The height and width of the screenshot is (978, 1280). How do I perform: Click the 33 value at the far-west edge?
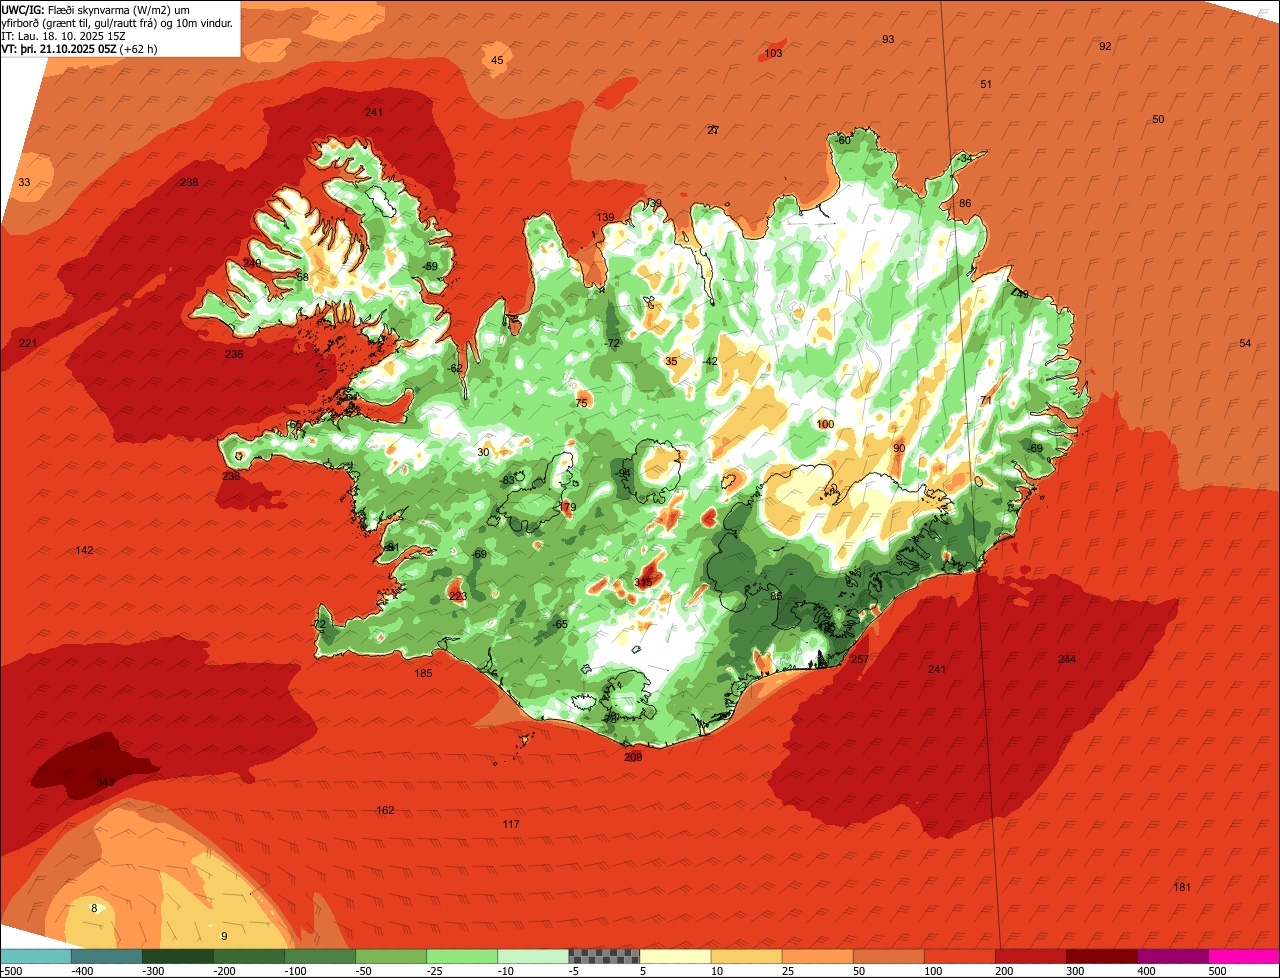[x=24, y=182]
